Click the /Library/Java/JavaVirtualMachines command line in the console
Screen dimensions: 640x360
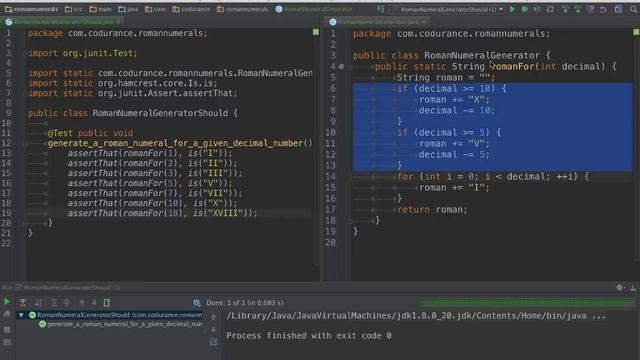tap(416, 316)
